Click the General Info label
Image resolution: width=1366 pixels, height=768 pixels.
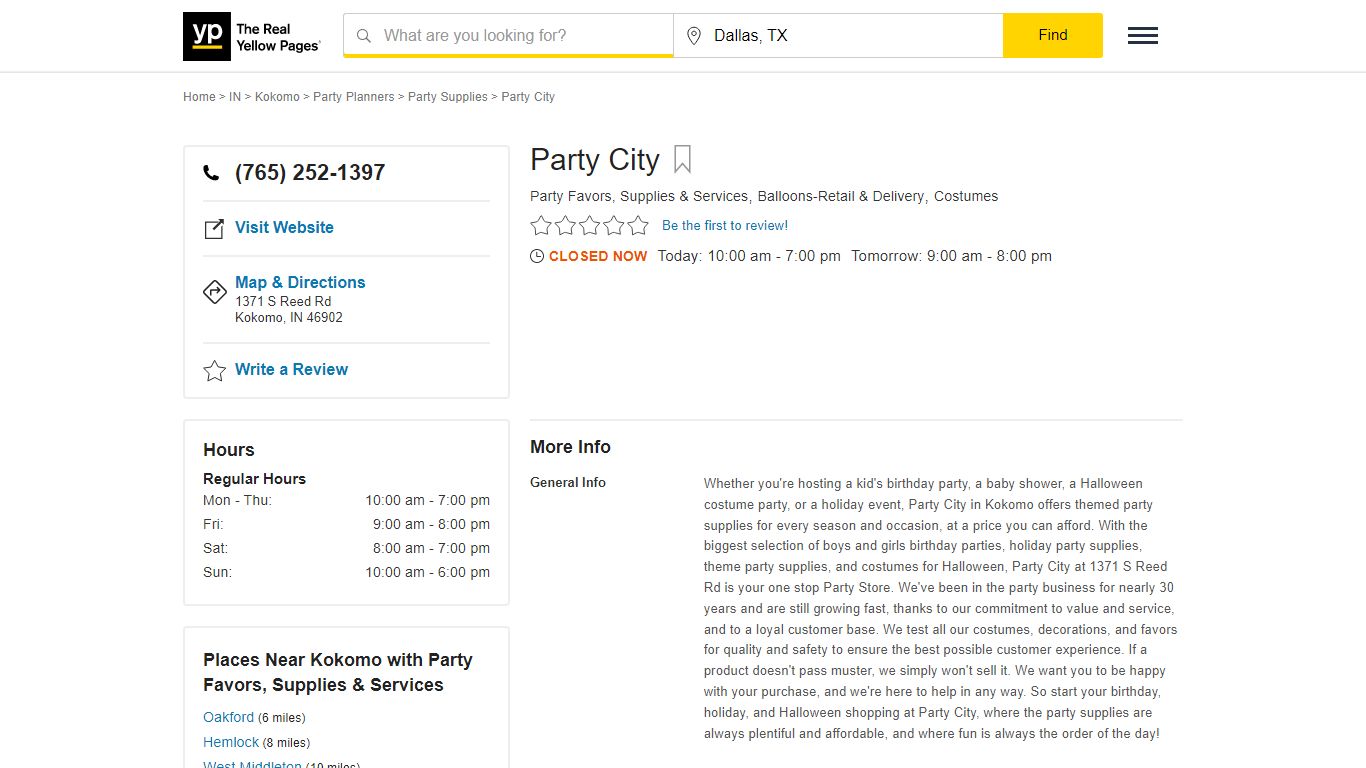tap(568, 482)
